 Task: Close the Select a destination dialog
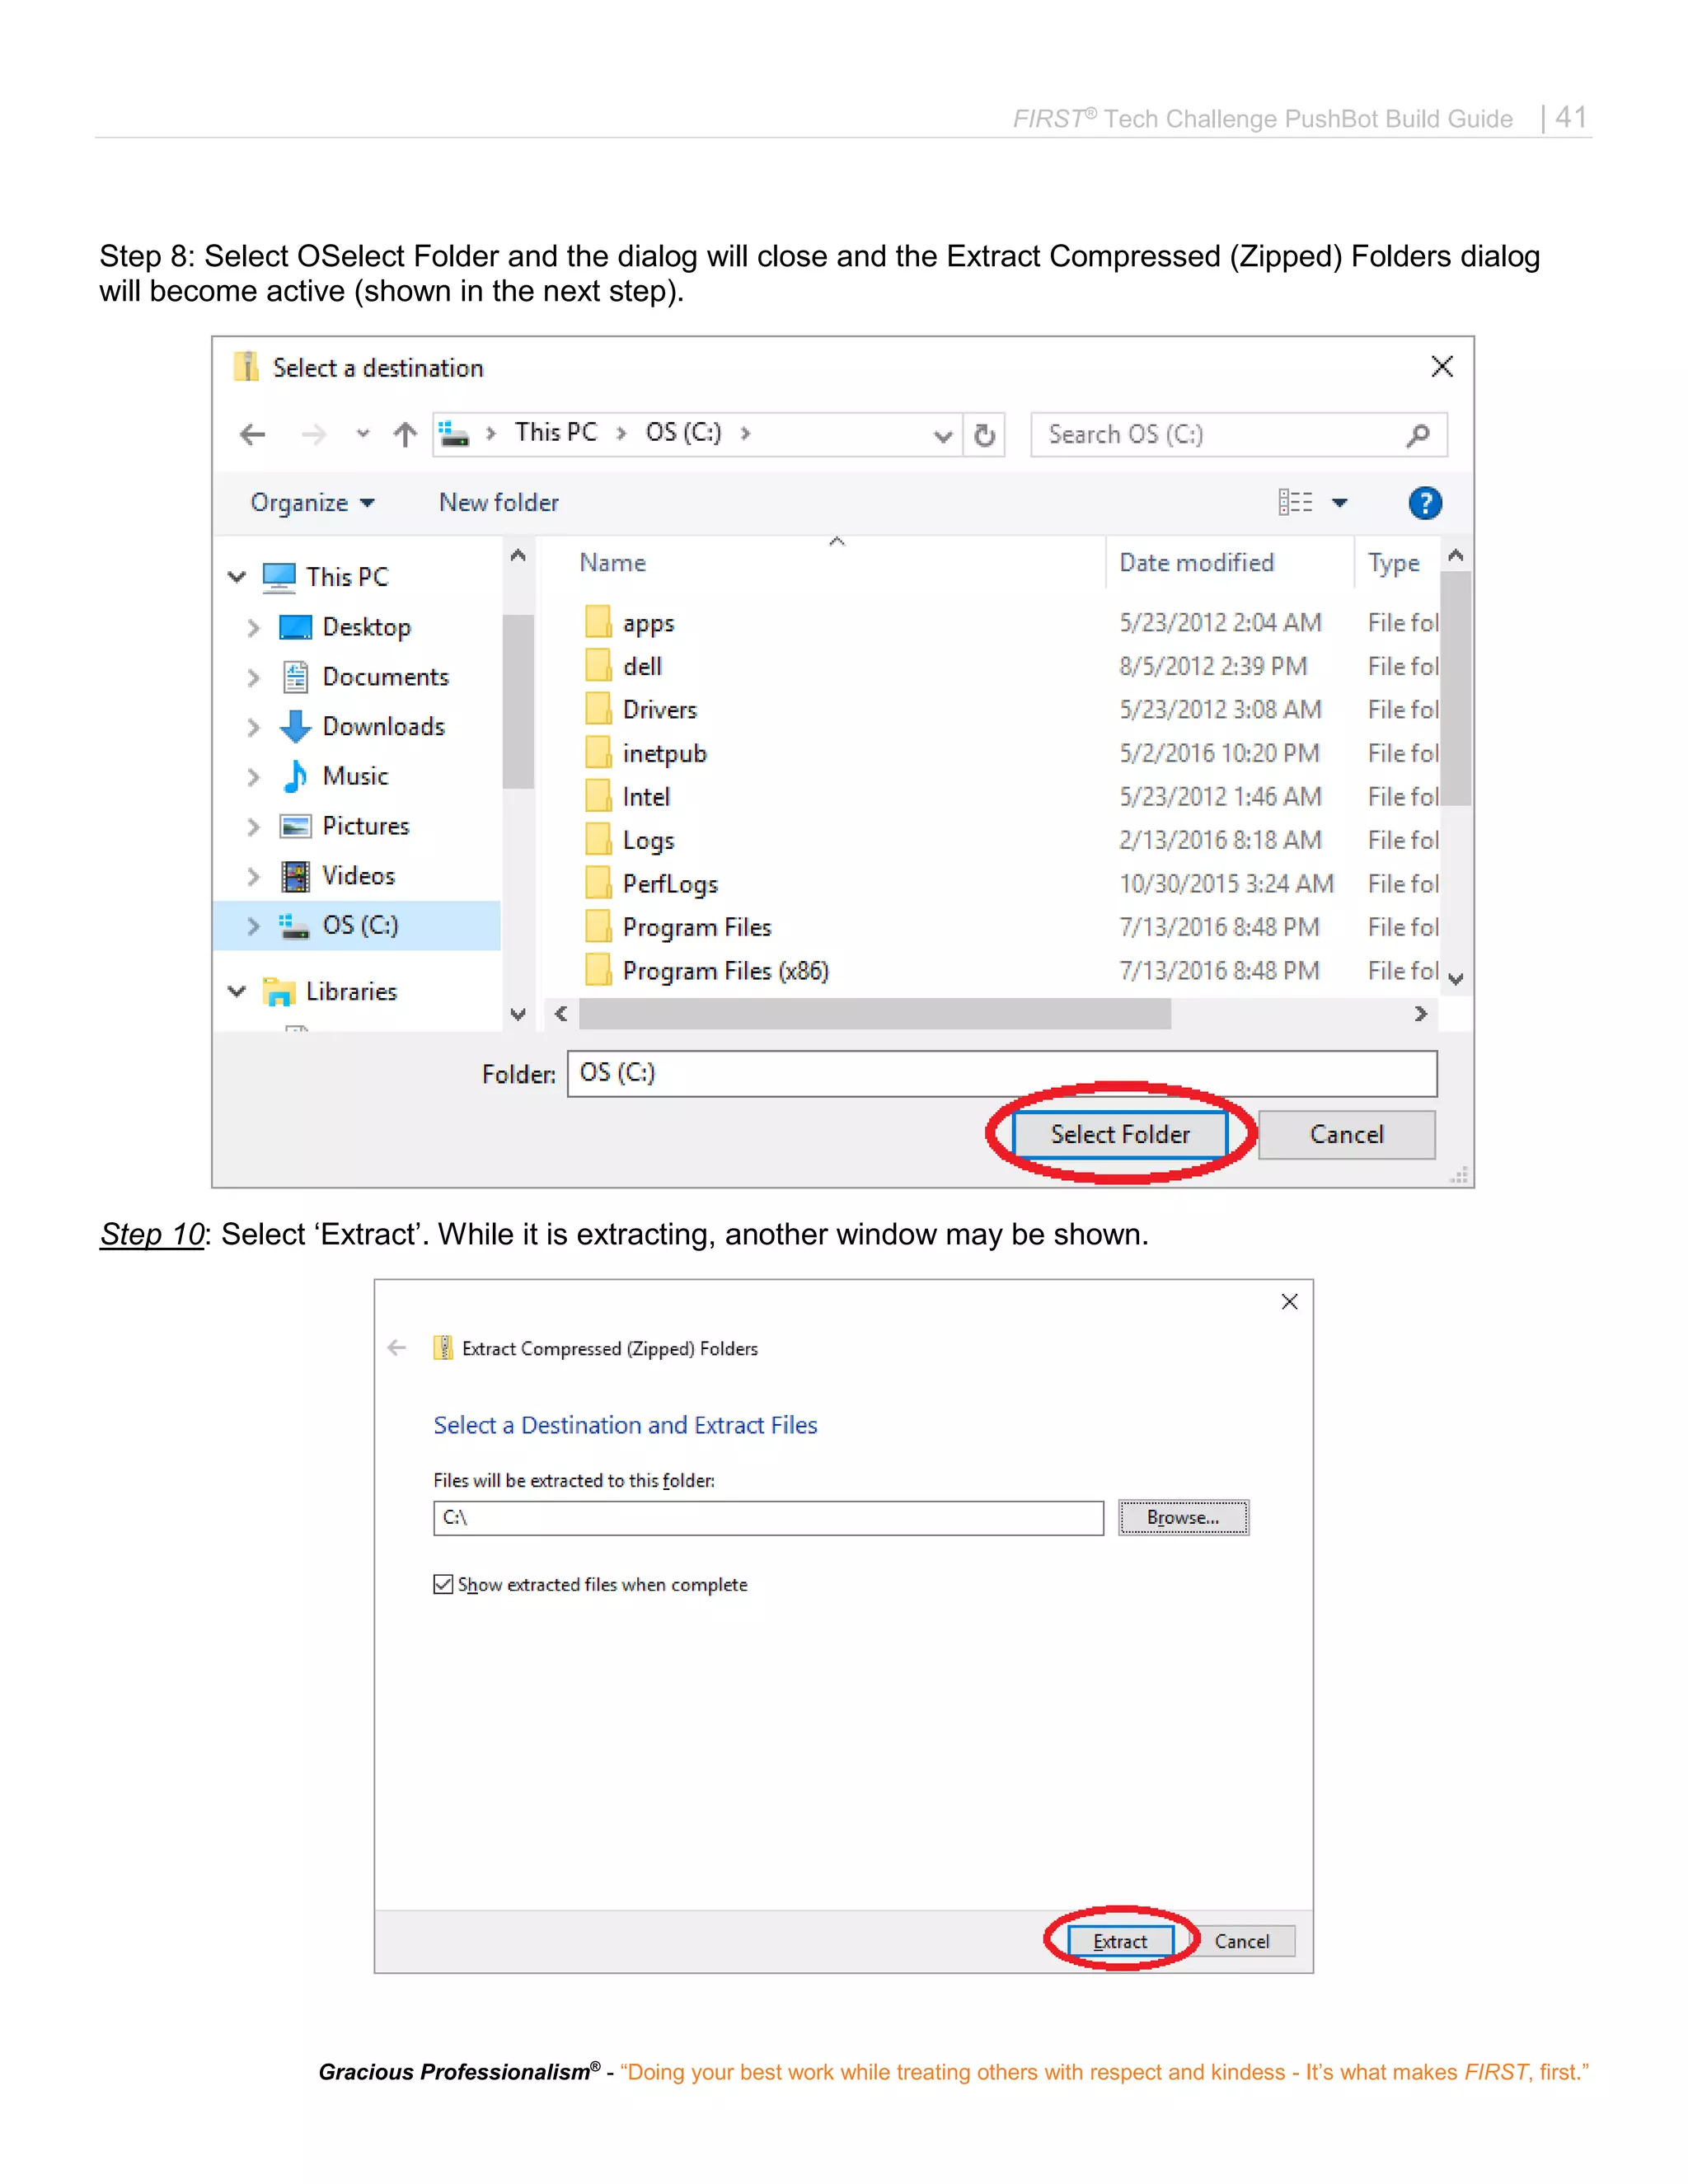click(1441, 367)
